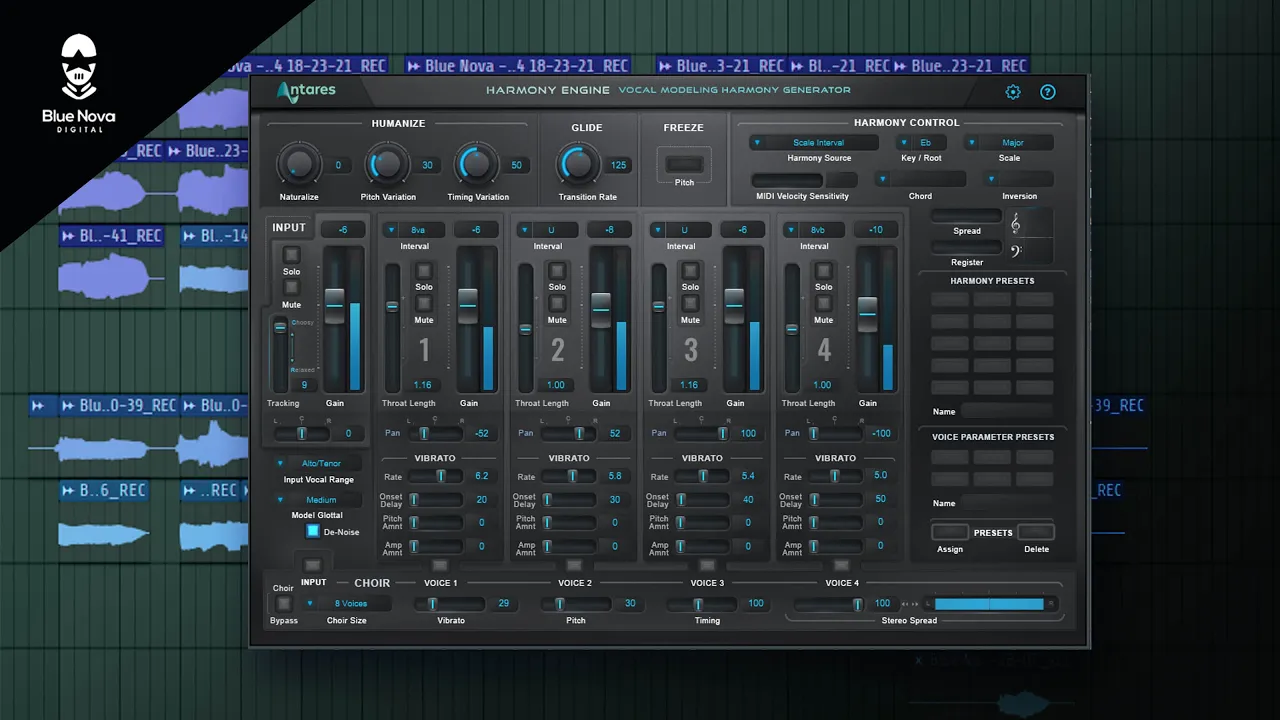This screenshot has width=1280, height=720.
Task: Select the treble clef register icon
Action: pos(1016,223)
